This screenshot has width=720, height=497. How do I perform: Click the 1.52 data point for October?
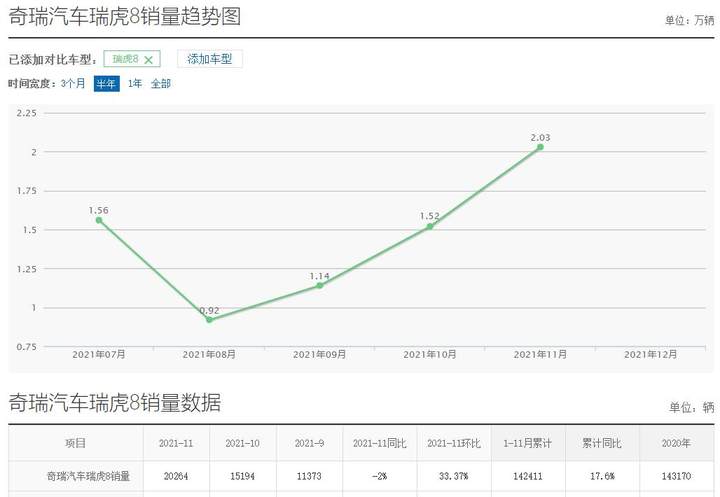[430, 227]
